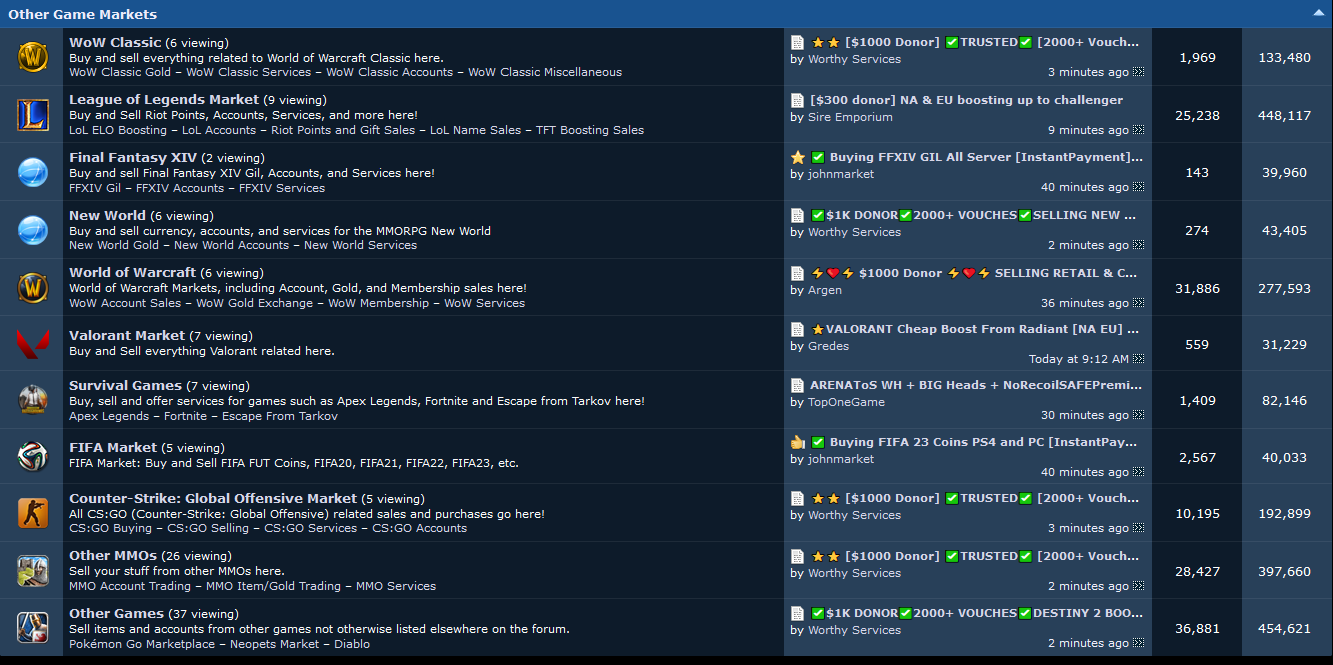
Task: Open the WoW Gold Exchange subforum
Action: (255, 303)
